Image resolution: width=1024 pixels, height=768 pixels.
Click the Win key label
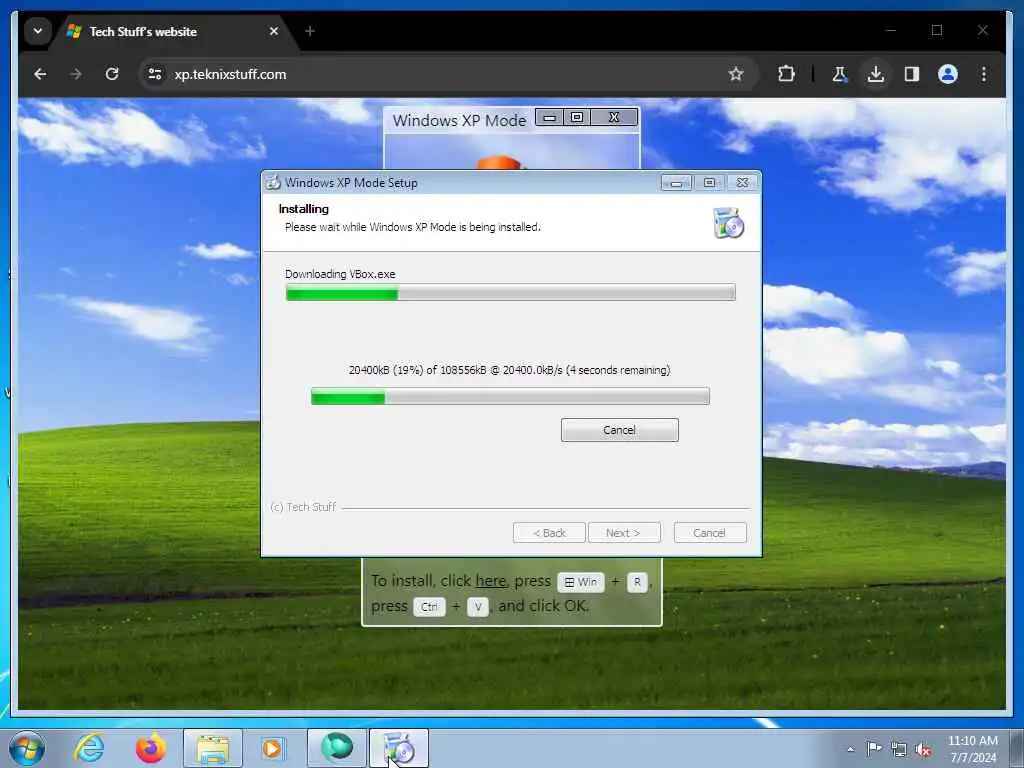[x=581, y=582]
